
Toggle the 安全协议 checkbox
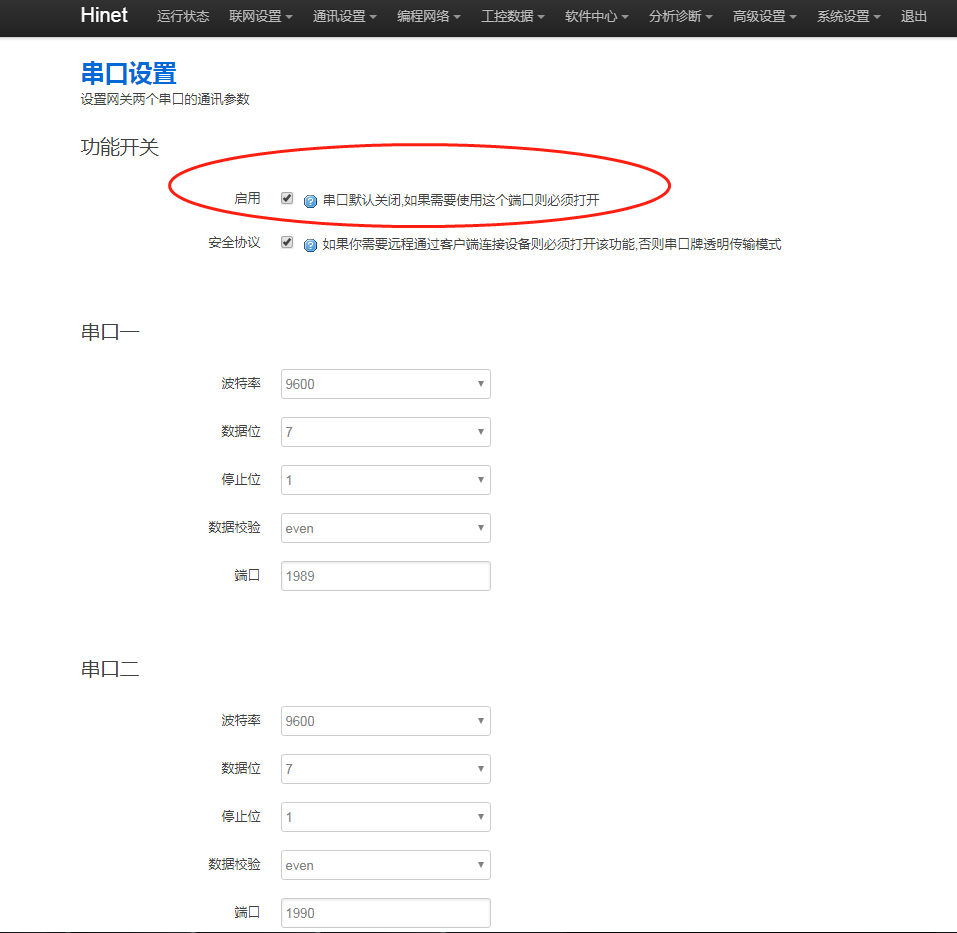point(287,243)
